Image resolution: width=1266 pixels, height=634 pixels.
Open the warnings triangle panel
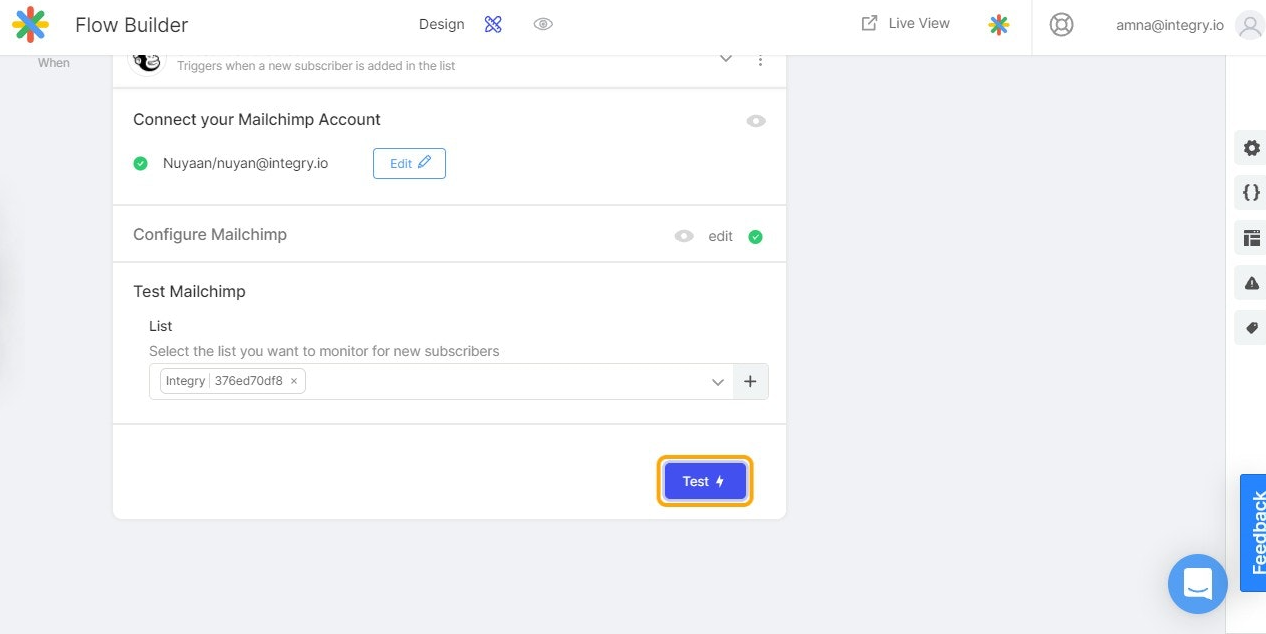click(x=1251, y=283)
